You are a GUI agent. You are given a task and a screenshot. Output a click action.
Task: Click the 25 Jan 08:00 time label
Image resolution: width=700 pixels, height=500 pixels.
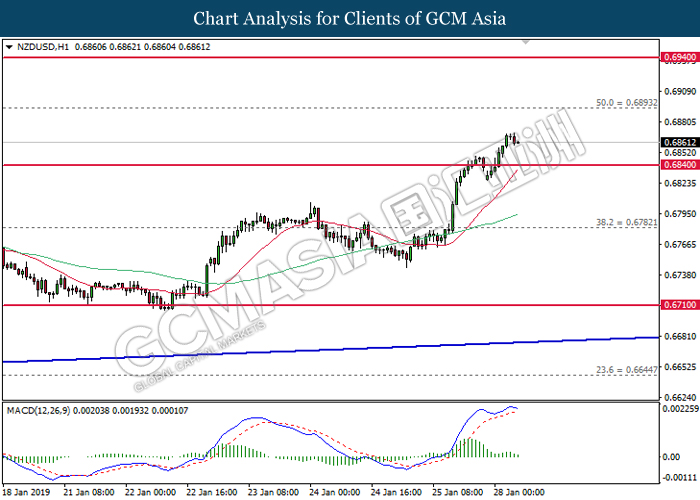(x=458, y=492)
